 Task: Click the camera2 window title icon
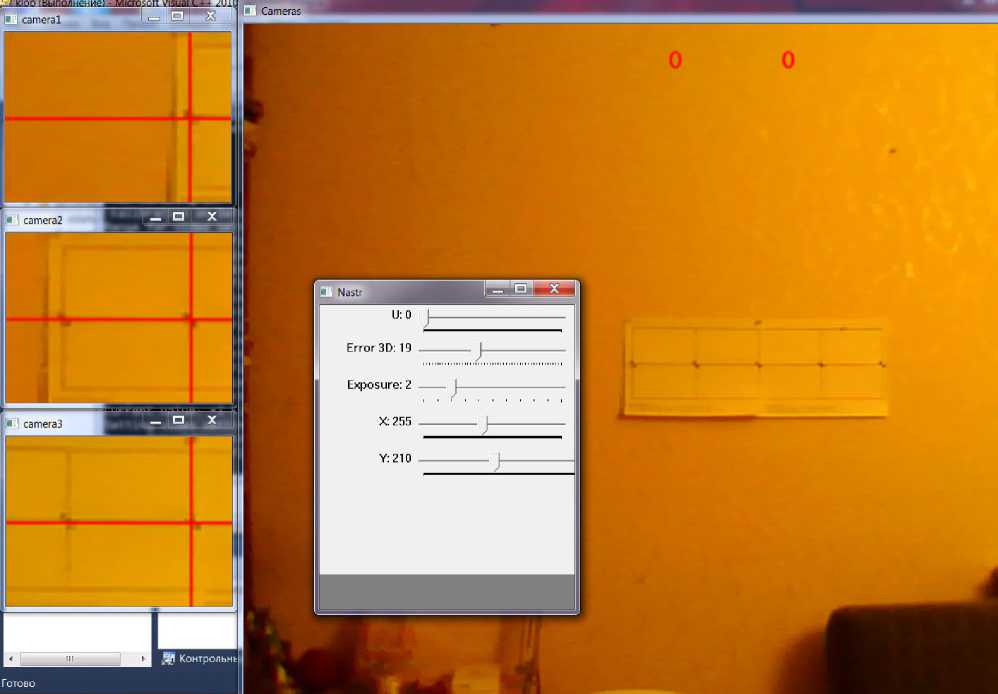tap(13, 219)
